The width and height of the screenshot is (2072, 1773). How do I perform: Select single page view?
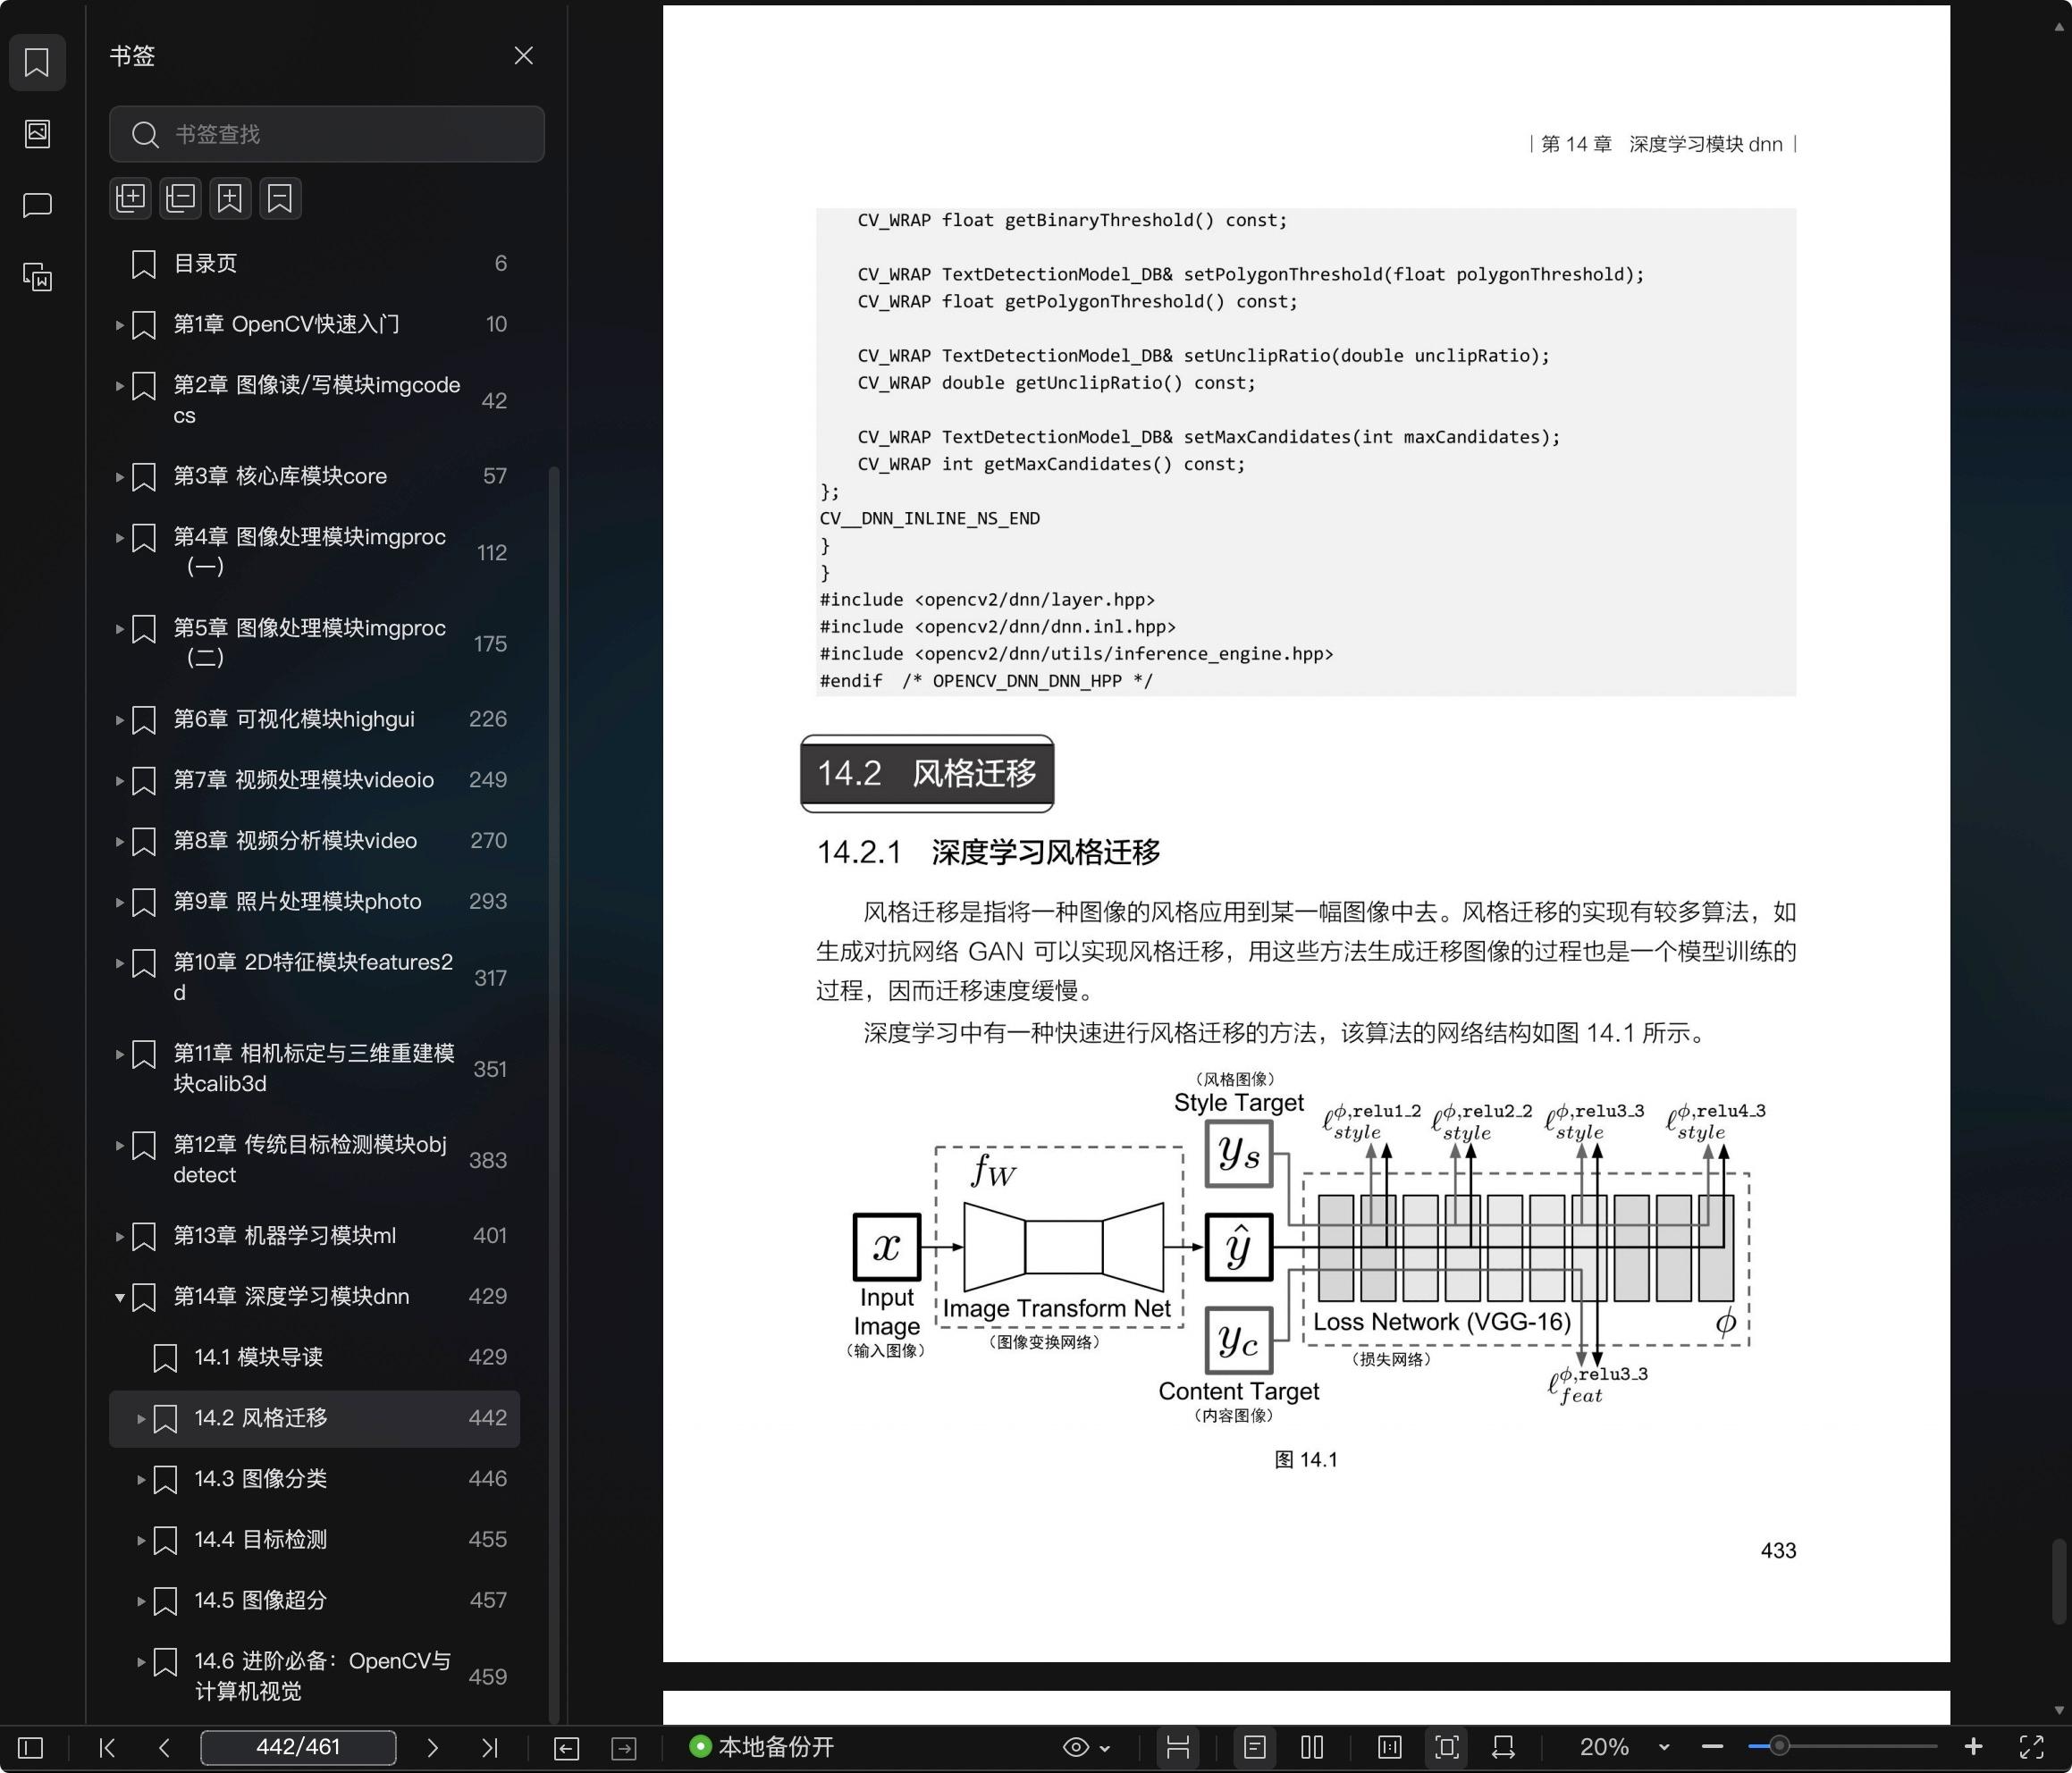(1254, 1747)
